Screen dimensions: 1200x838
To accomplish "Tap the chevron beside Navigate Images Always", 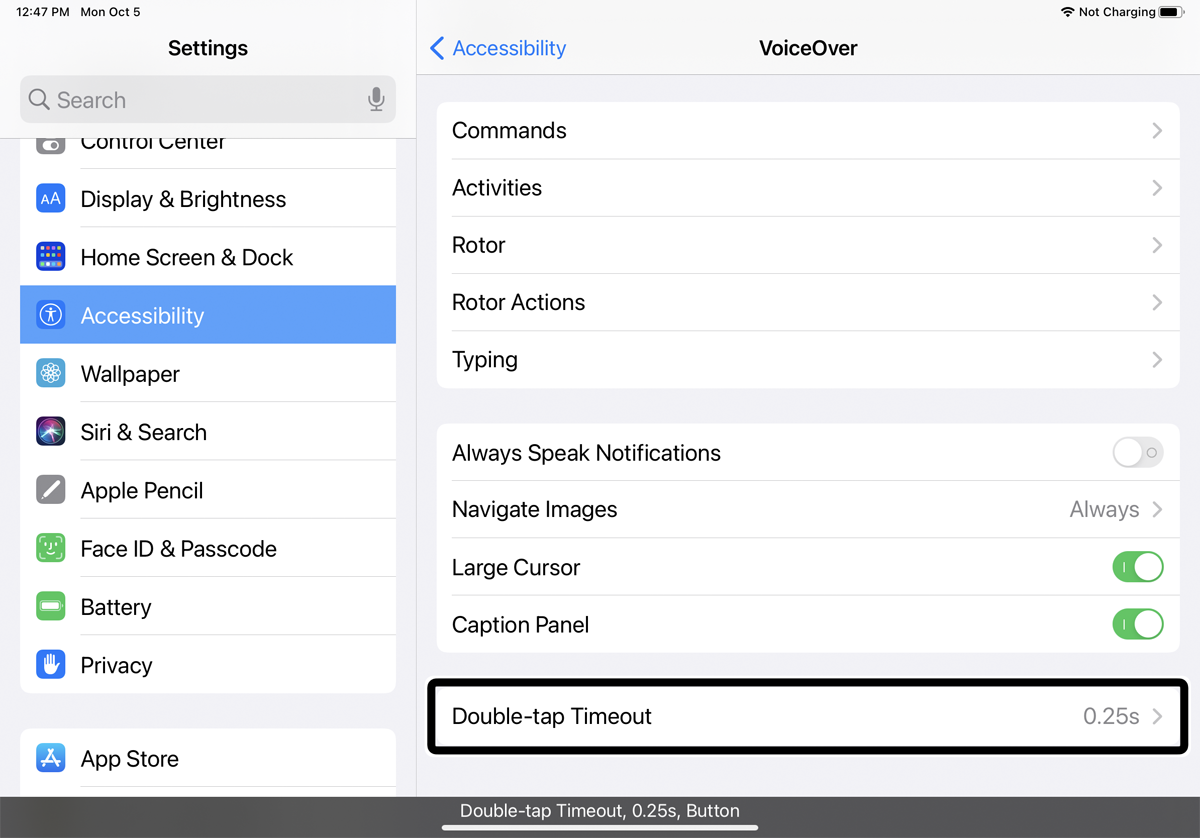I will pos(1157,509).
